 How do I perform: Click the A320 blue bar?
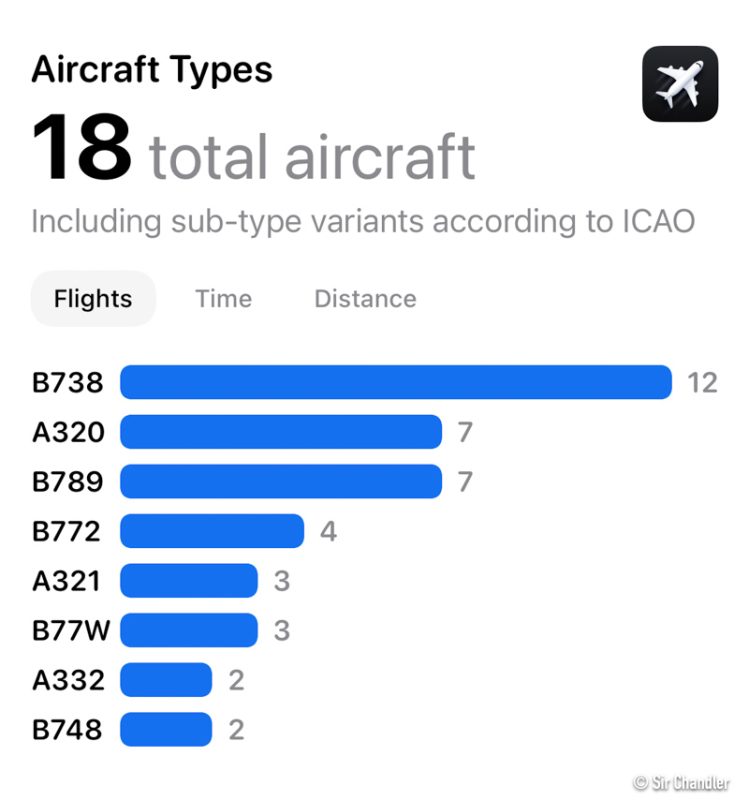pos(280,432)
